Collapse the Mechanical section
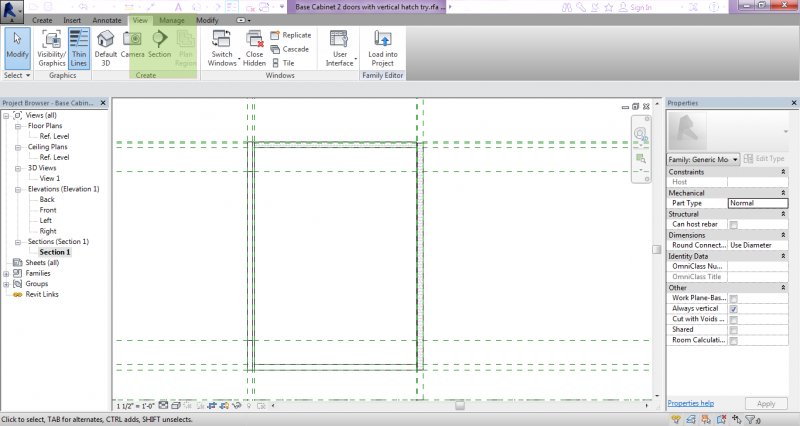This screenshot has width=800, height=426. pyautogui.click(x=783, y=193)
